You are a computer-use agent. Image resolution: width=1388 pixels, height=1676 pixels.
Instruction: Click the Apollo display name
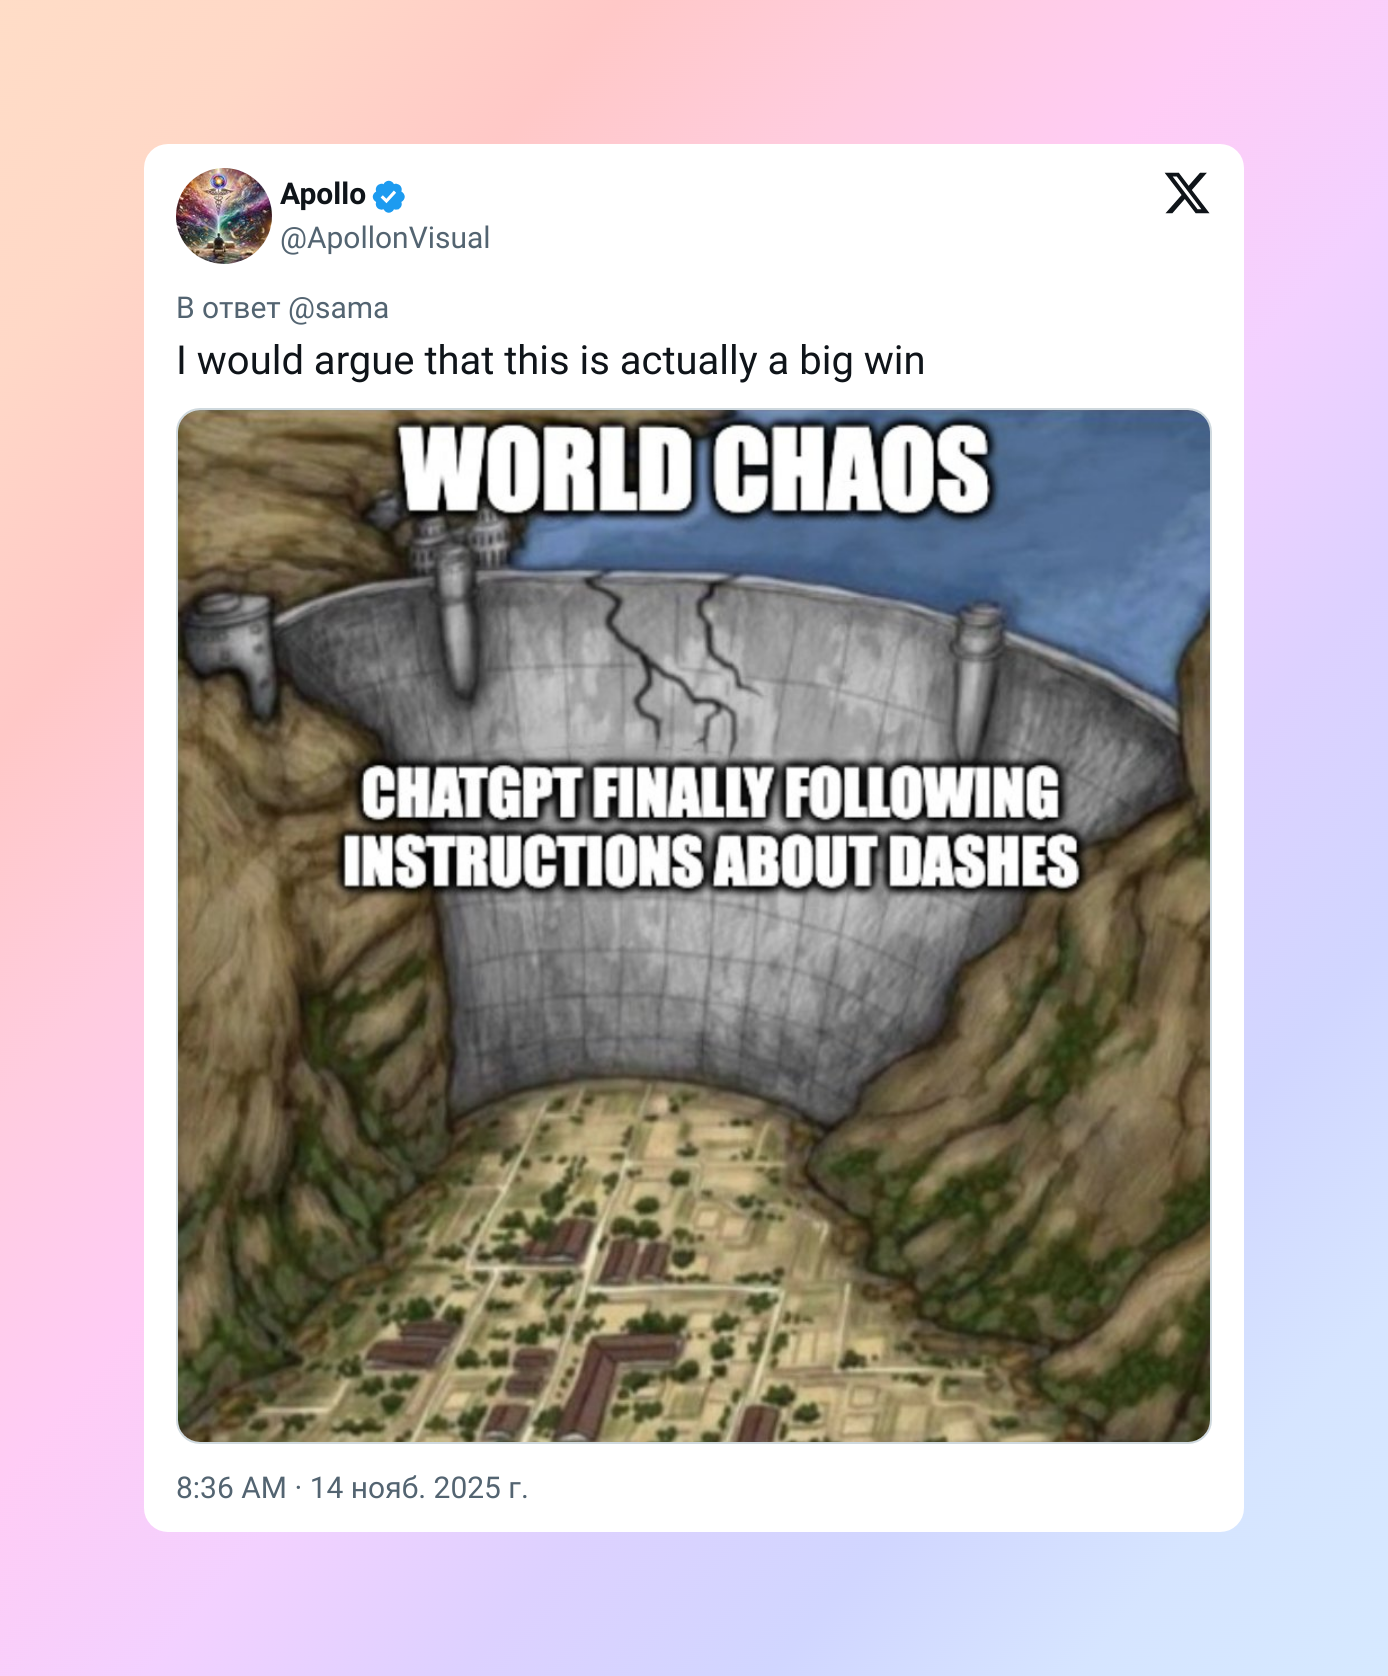323,194
